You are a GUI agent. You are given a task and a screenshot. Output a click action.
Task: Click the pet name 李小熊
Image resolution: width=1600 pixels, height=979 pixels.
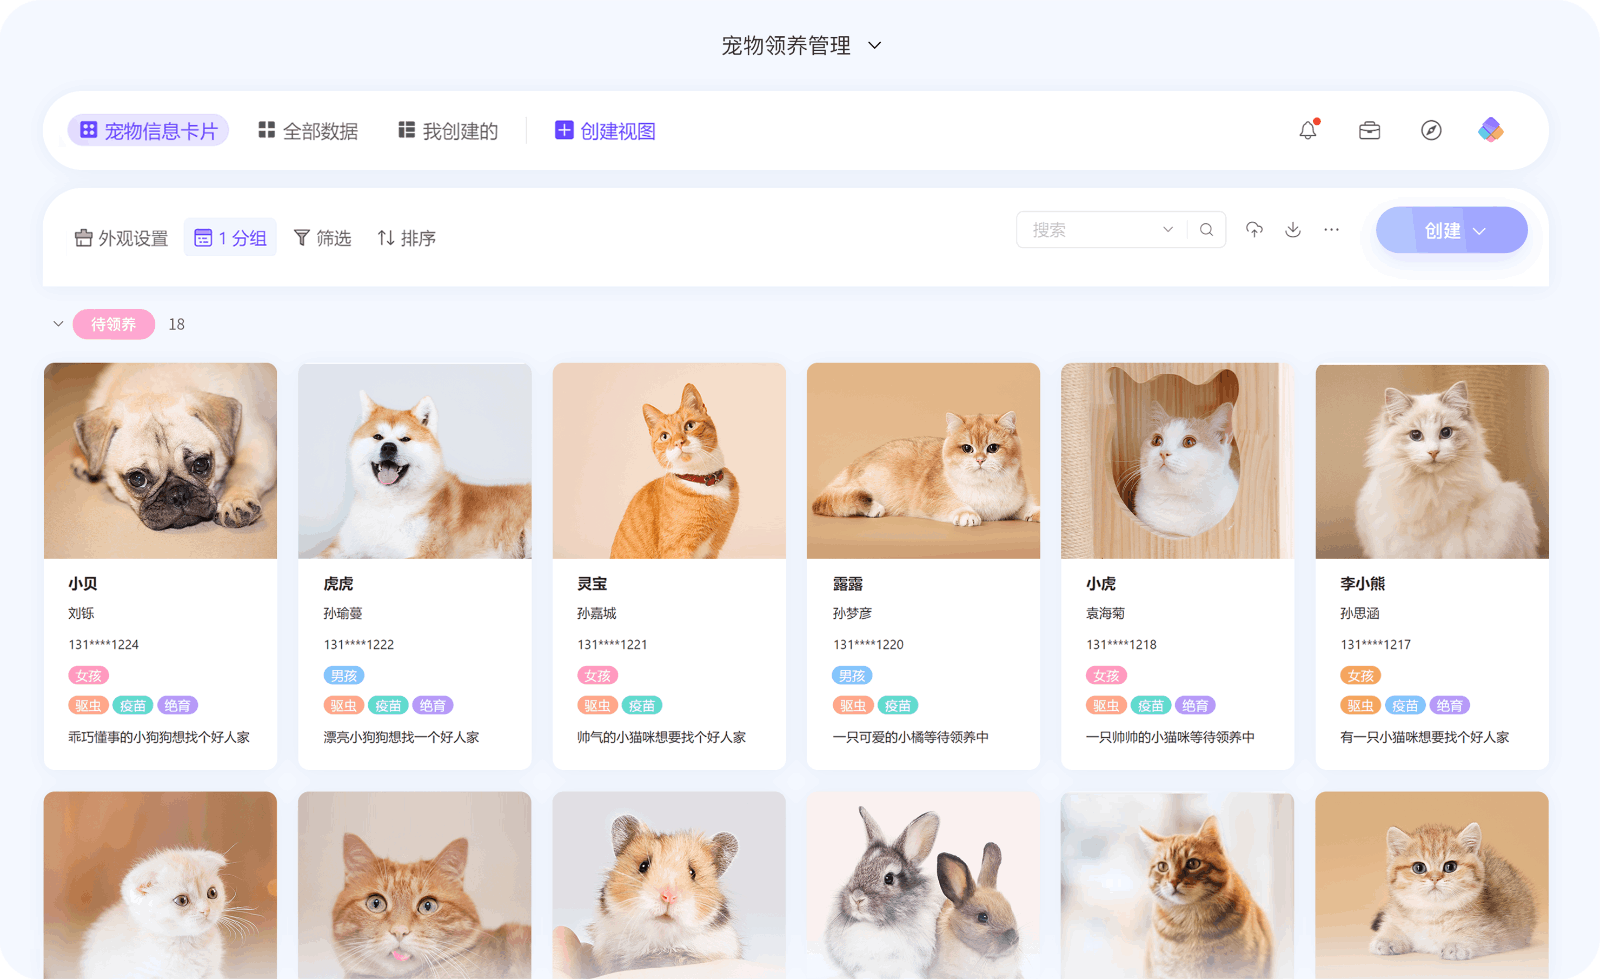pyautogui.click(x=1363, y=584)
